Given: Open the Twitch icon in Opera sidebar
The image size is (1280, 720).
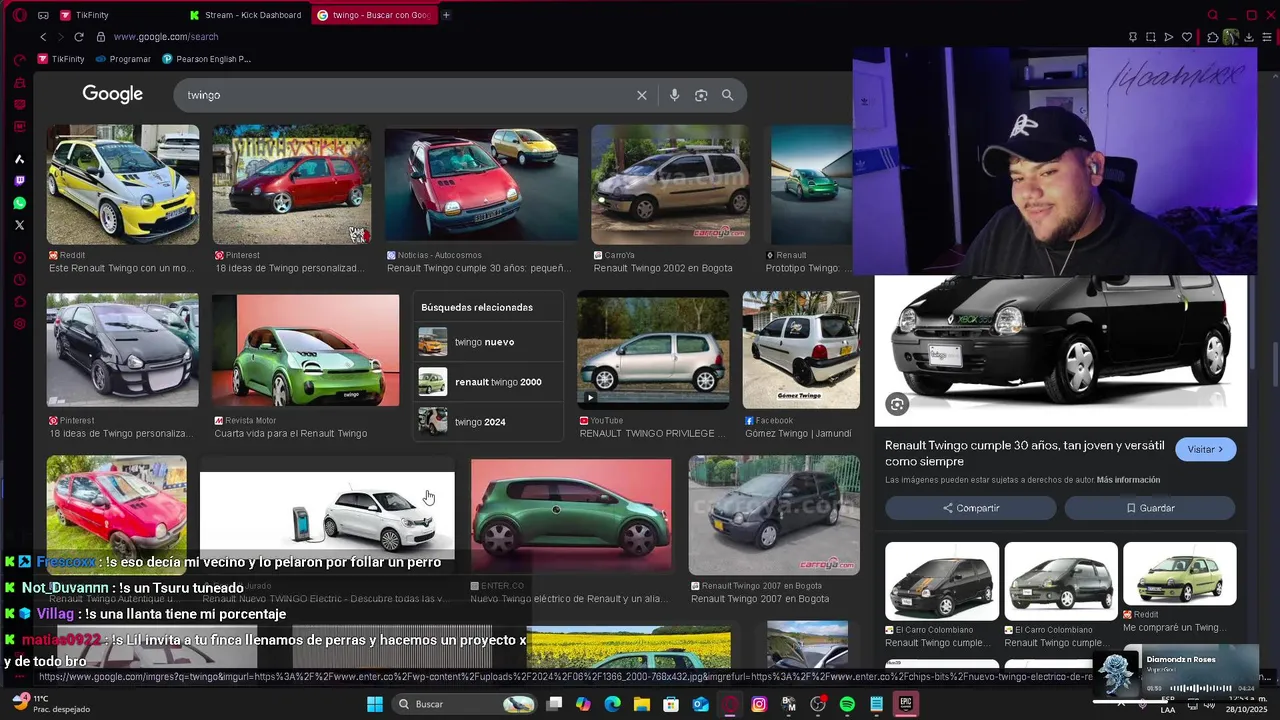Looking at the screenshot, I should [x=19, y=181].
